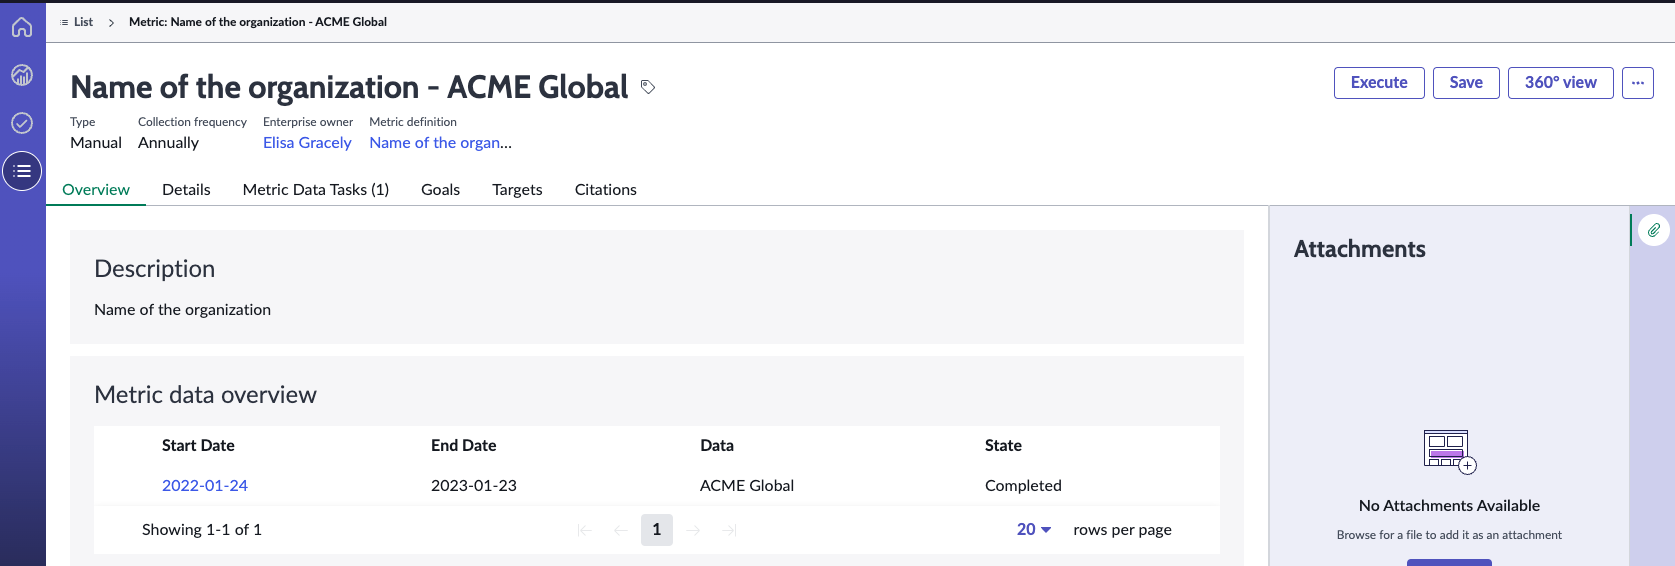The width and height of the screenshot is (1675, 566).
Task: Open the Goals tab
Action: pyautogui.click(x=440, y=190)
